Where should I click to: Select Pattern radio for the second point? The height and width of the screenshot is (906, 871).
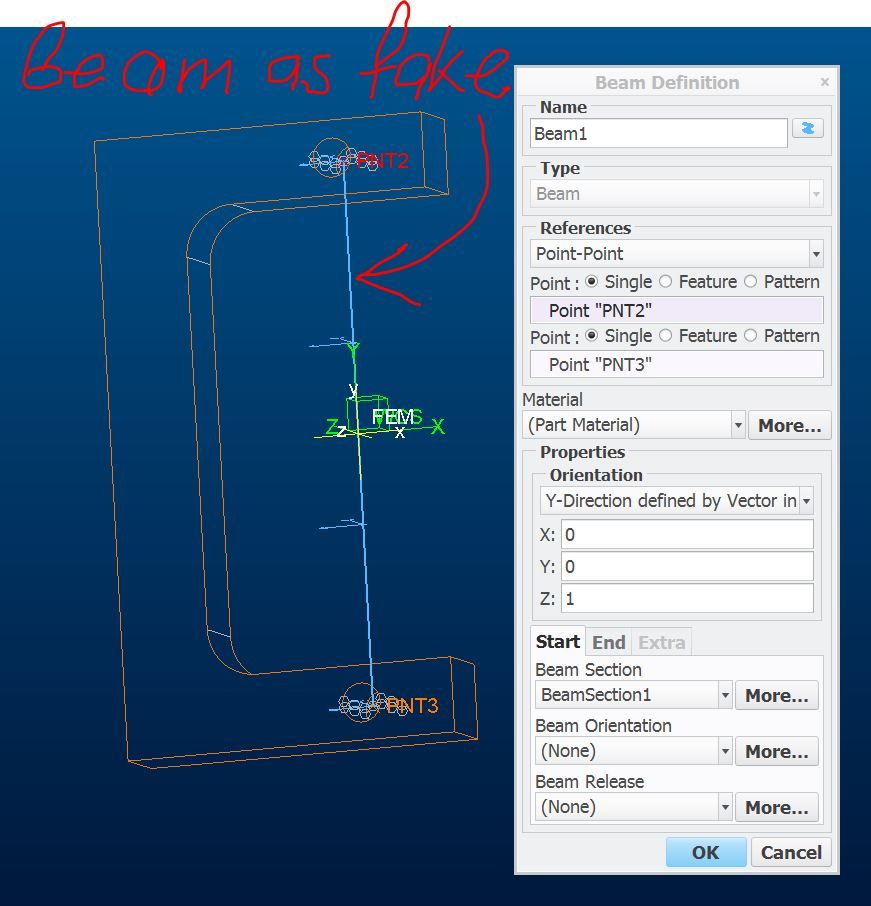[750, 336]
